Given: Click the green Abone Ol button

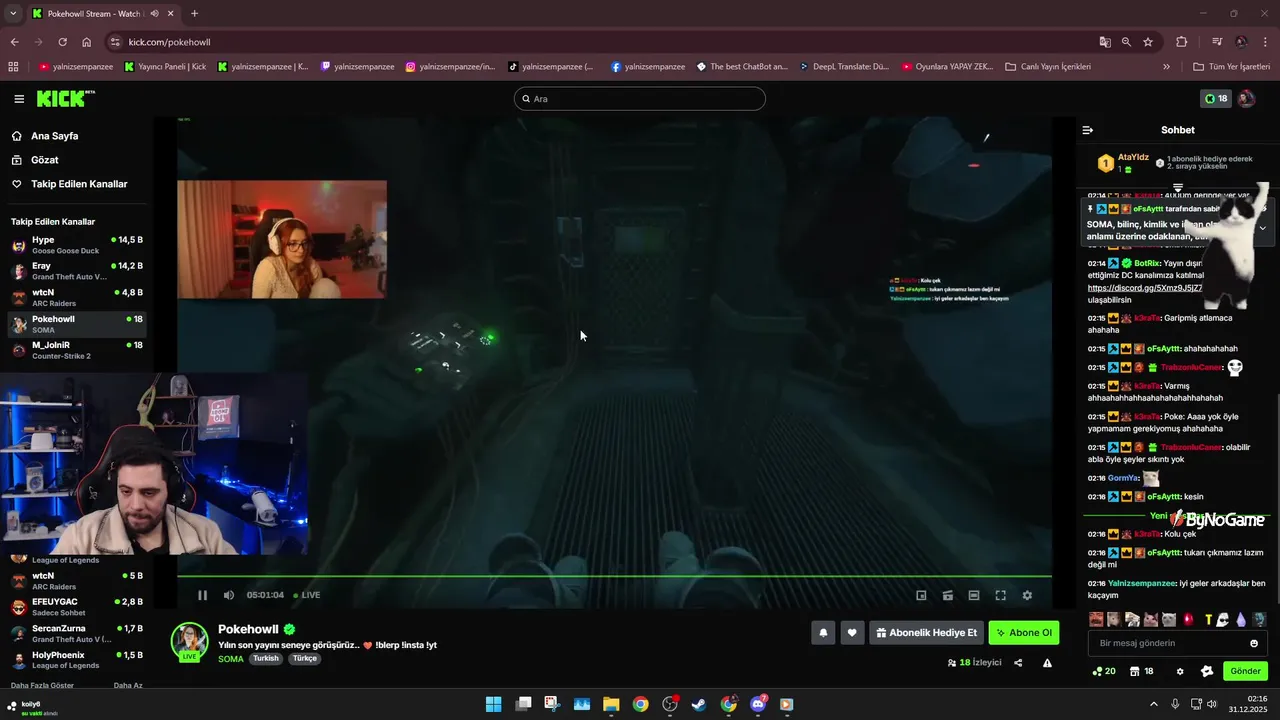Looking at the screenshot, I should (1024, 633).
